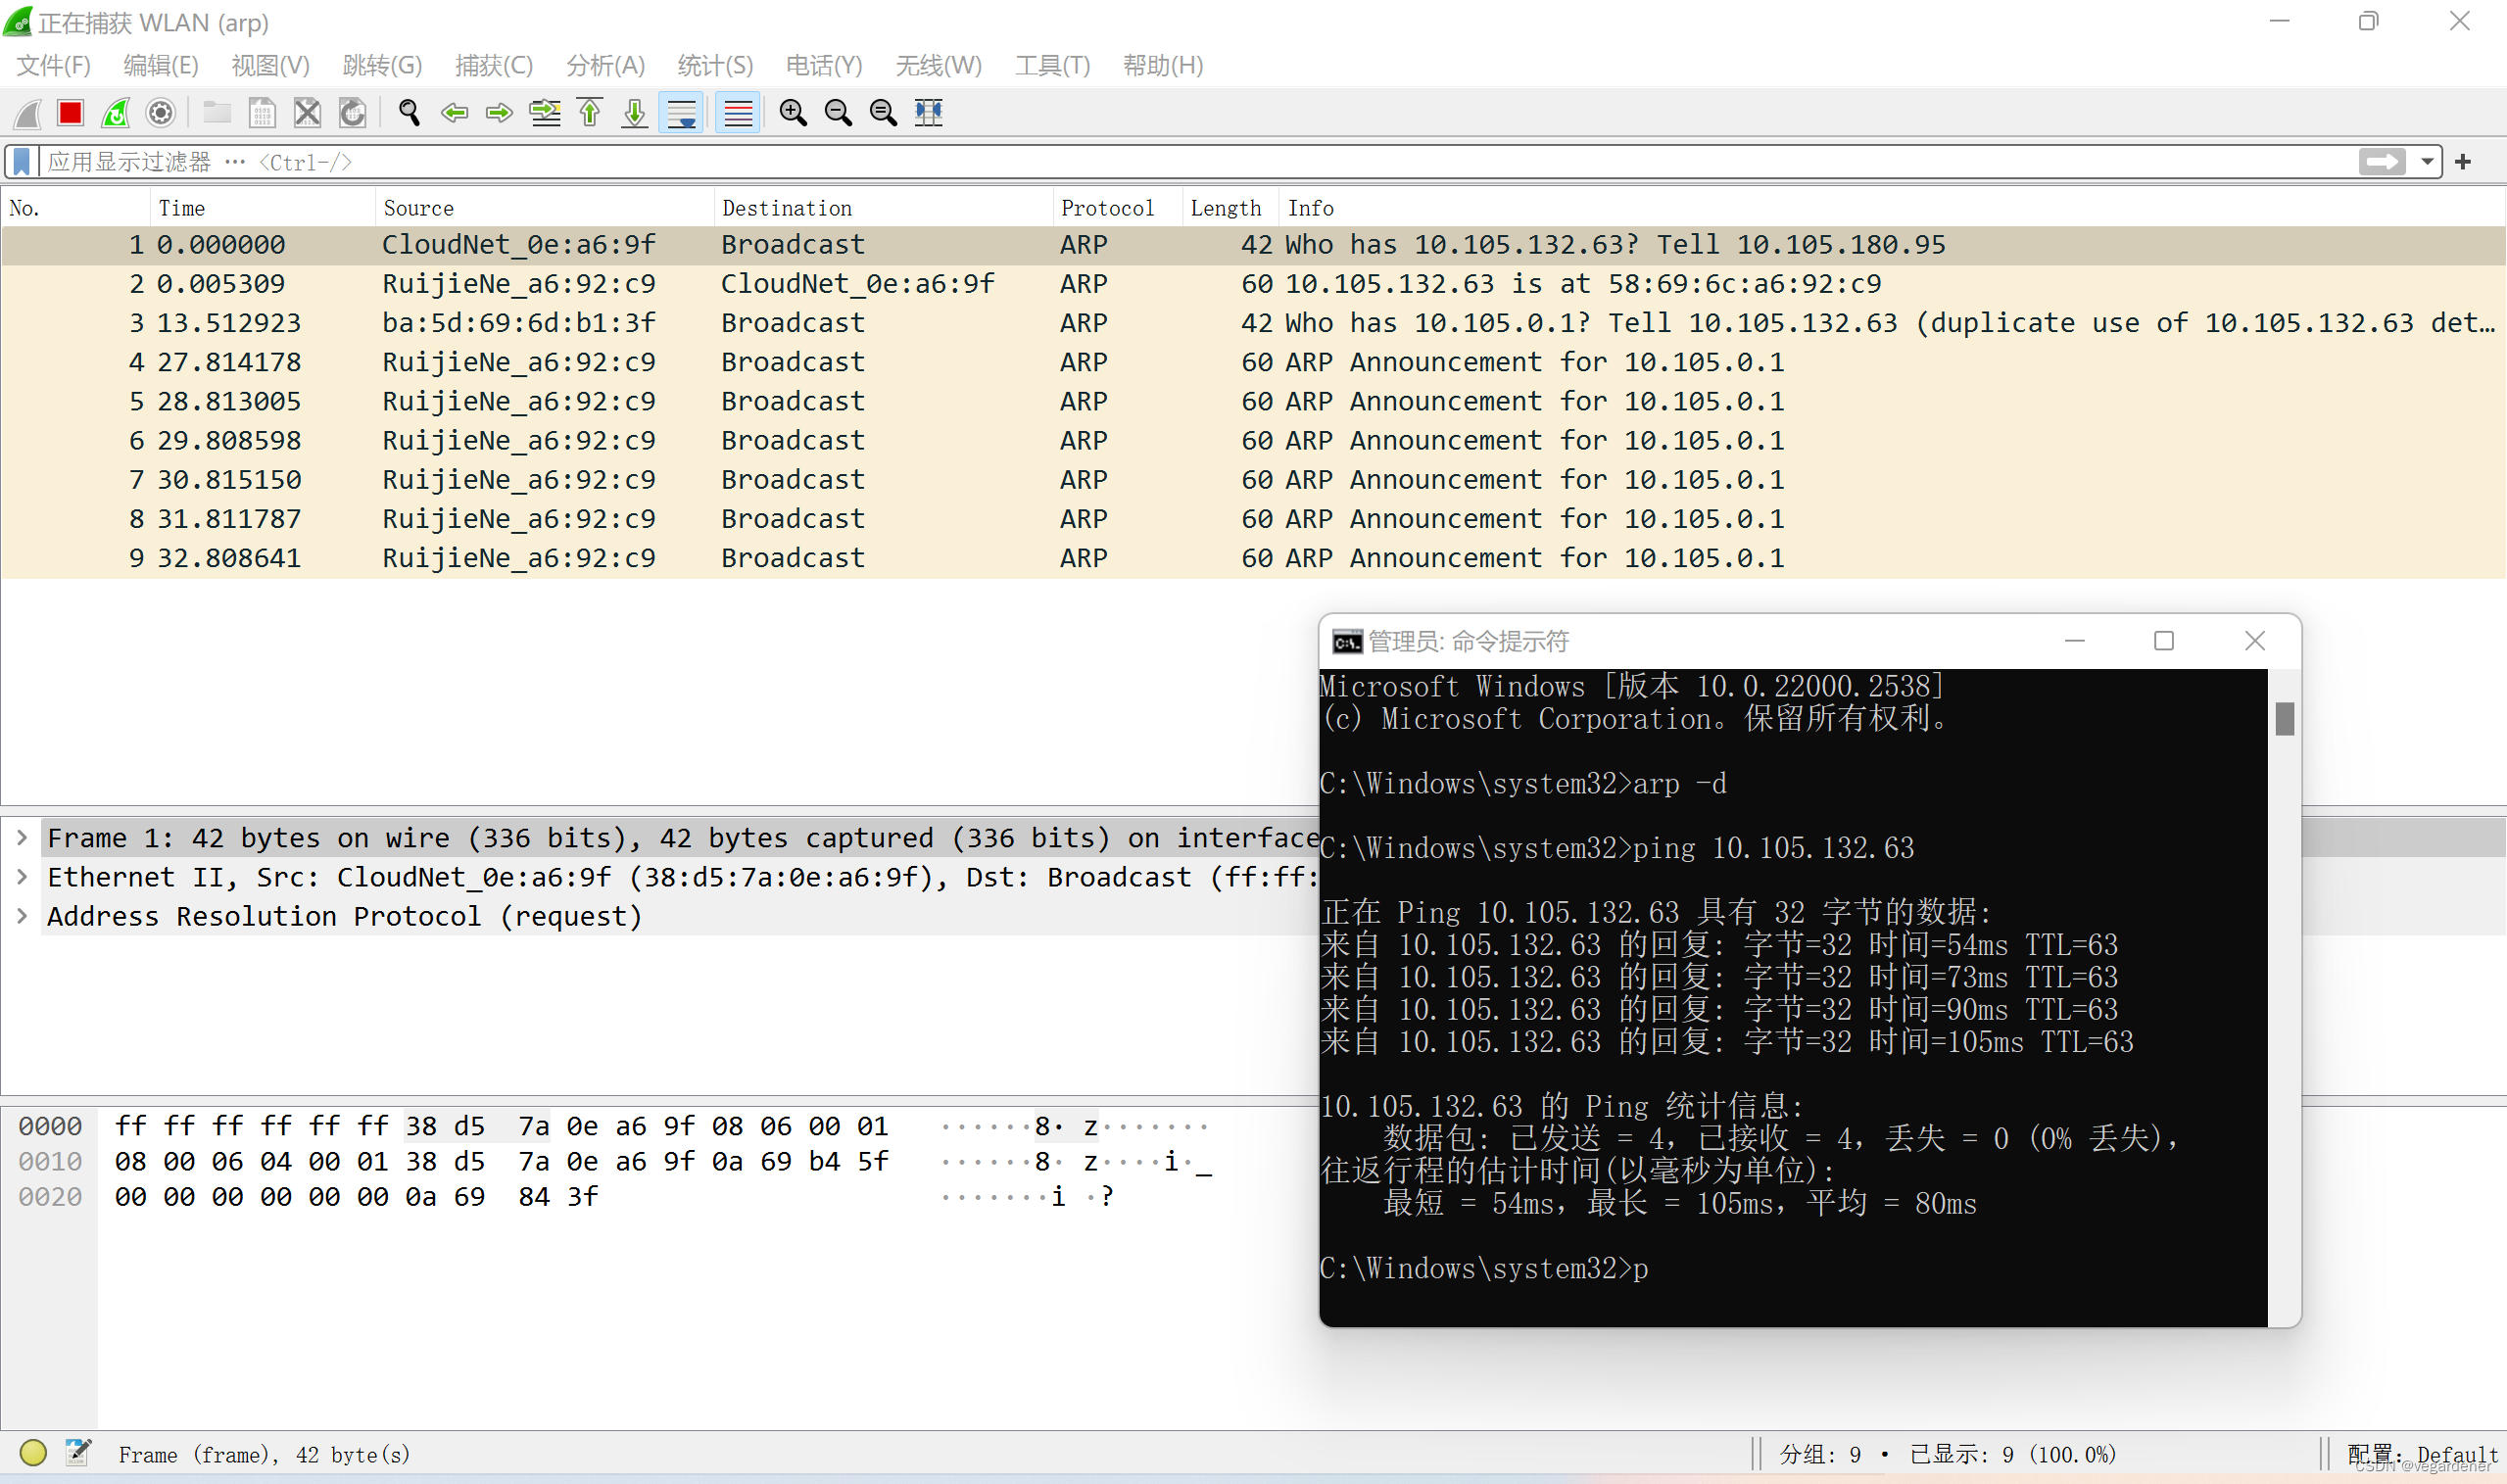Open the display filter history dropdown
Screen dimensions: 2507x1484
2427,162
